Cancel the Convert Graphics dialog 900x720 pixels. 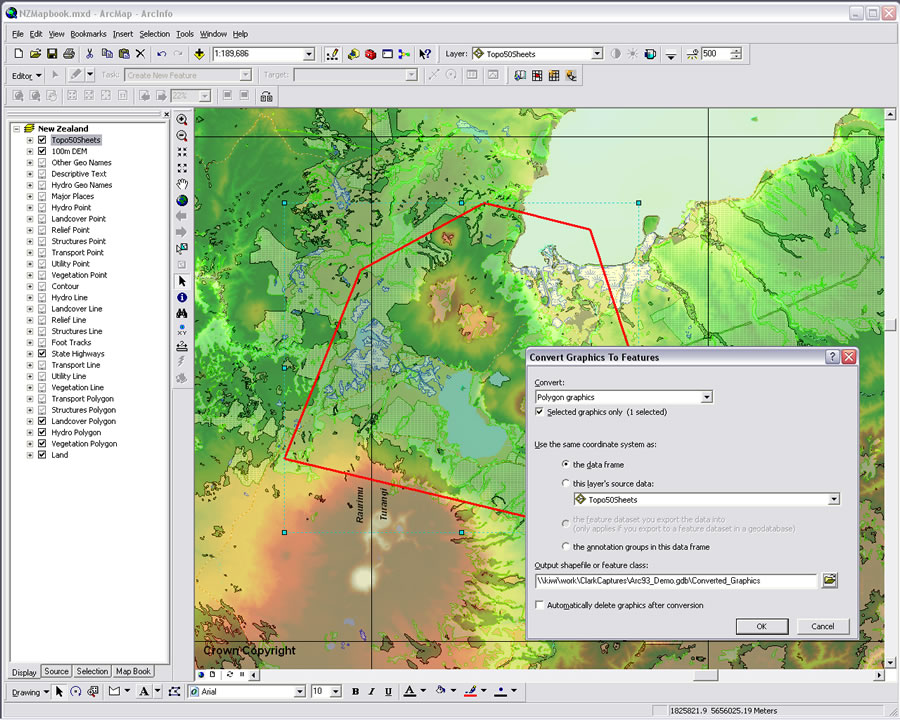pos(823,626)
